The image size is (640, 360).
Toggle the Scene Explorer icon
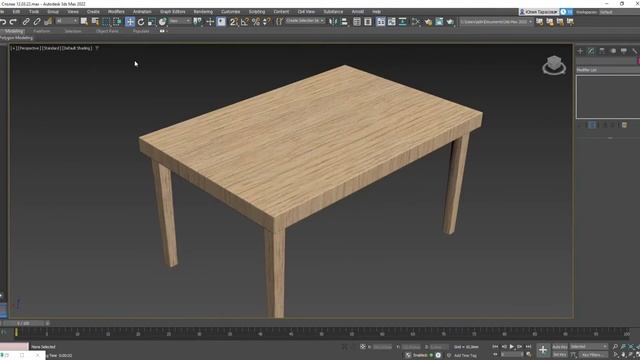(x=357, y=22)
